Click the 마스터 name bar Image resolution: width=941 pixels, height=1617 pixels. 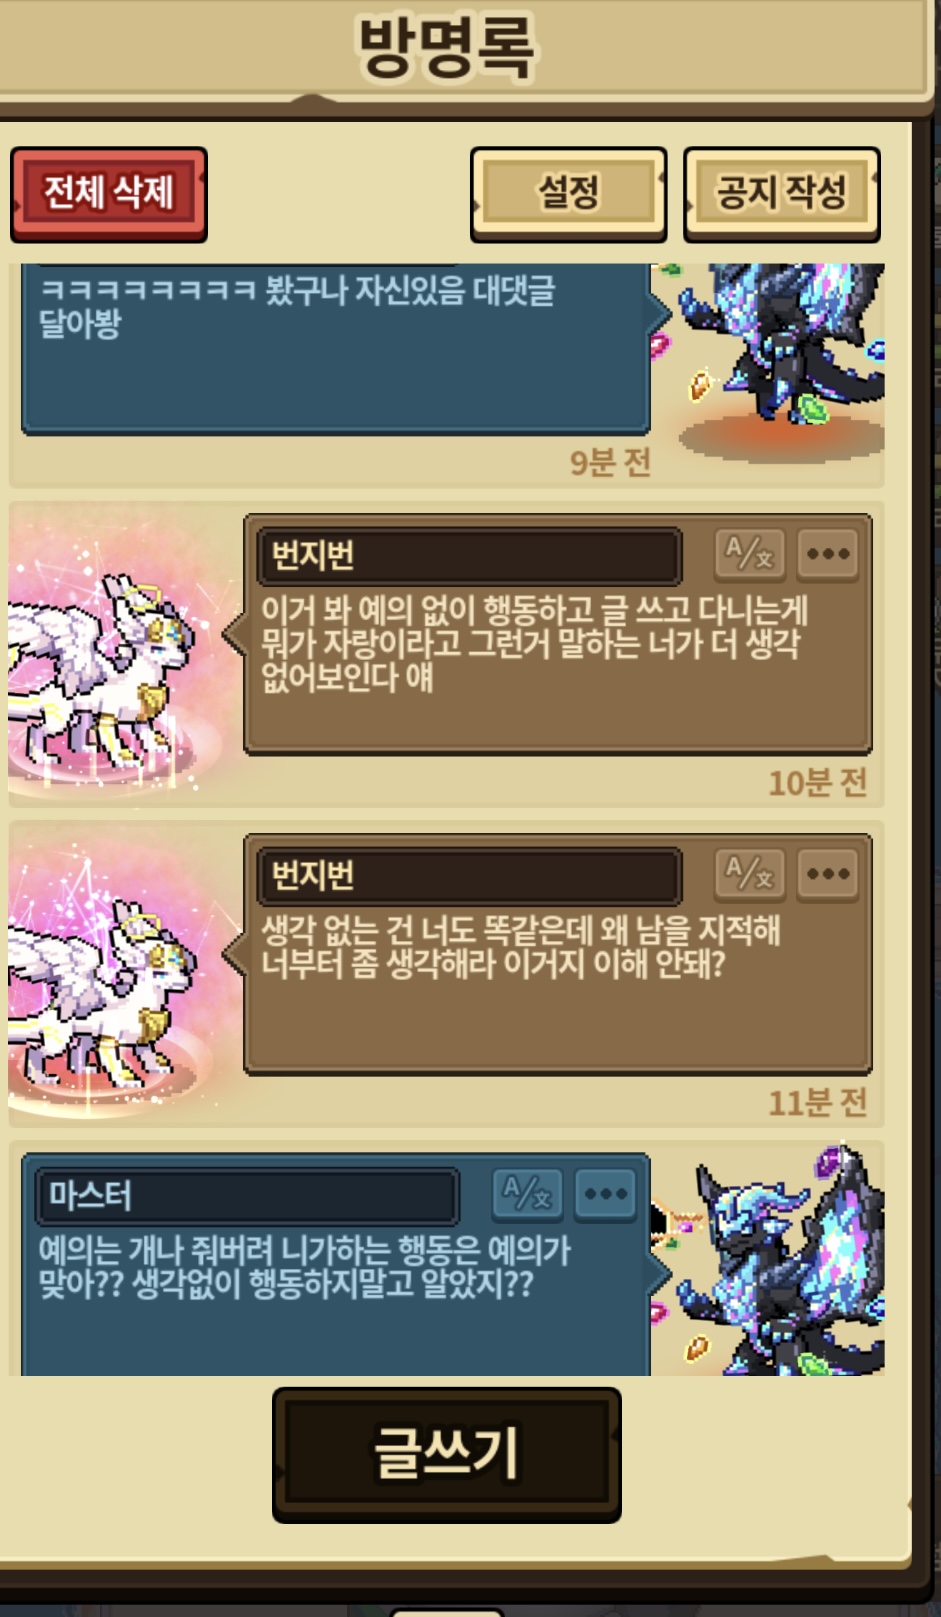tap(248, 1195)
